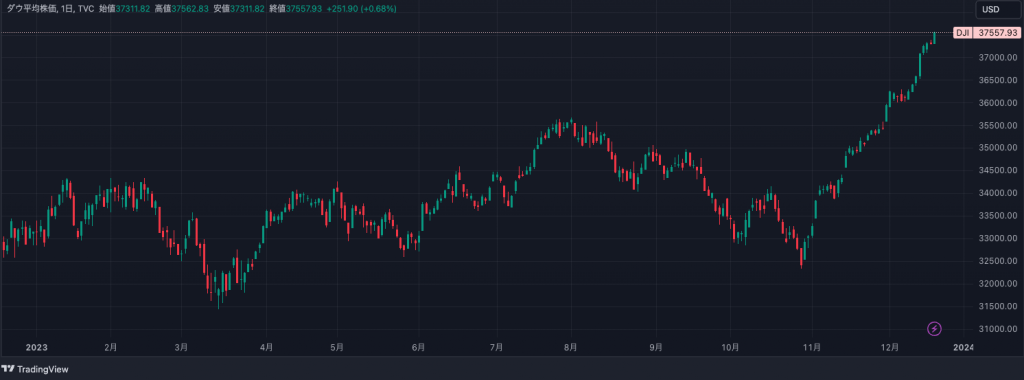Image resolution: width=1024 pixels, height=380 pixels.
Task: Click the DJI symbol label on price axis
Action: tap(962, 33)
